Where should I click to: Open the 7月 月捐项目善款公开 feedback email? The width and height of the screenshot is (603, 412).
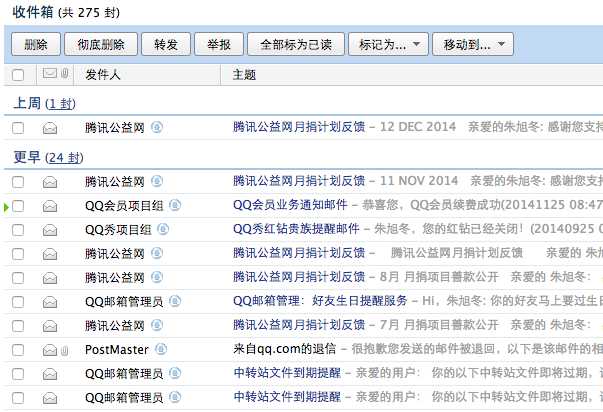click(299, 325)
